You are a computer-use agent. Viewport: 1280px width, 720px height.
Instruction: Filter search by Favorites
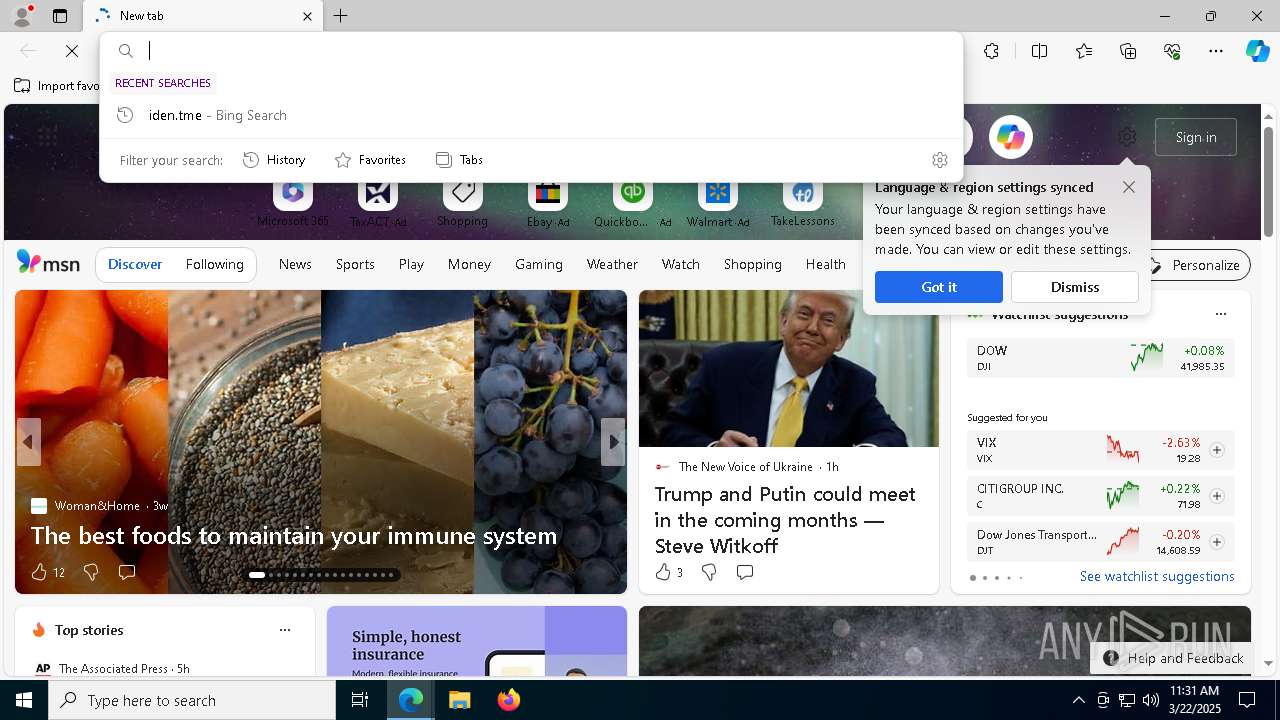click(370, 160)
